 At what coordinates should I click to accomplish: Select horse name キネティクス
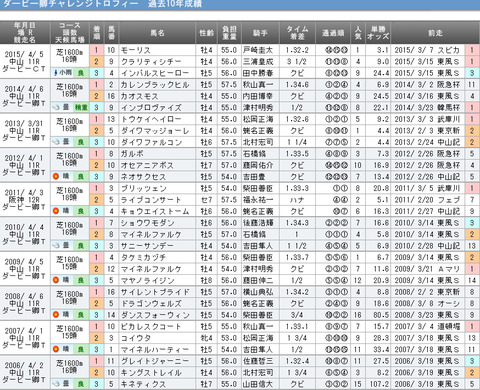(143, 384)
